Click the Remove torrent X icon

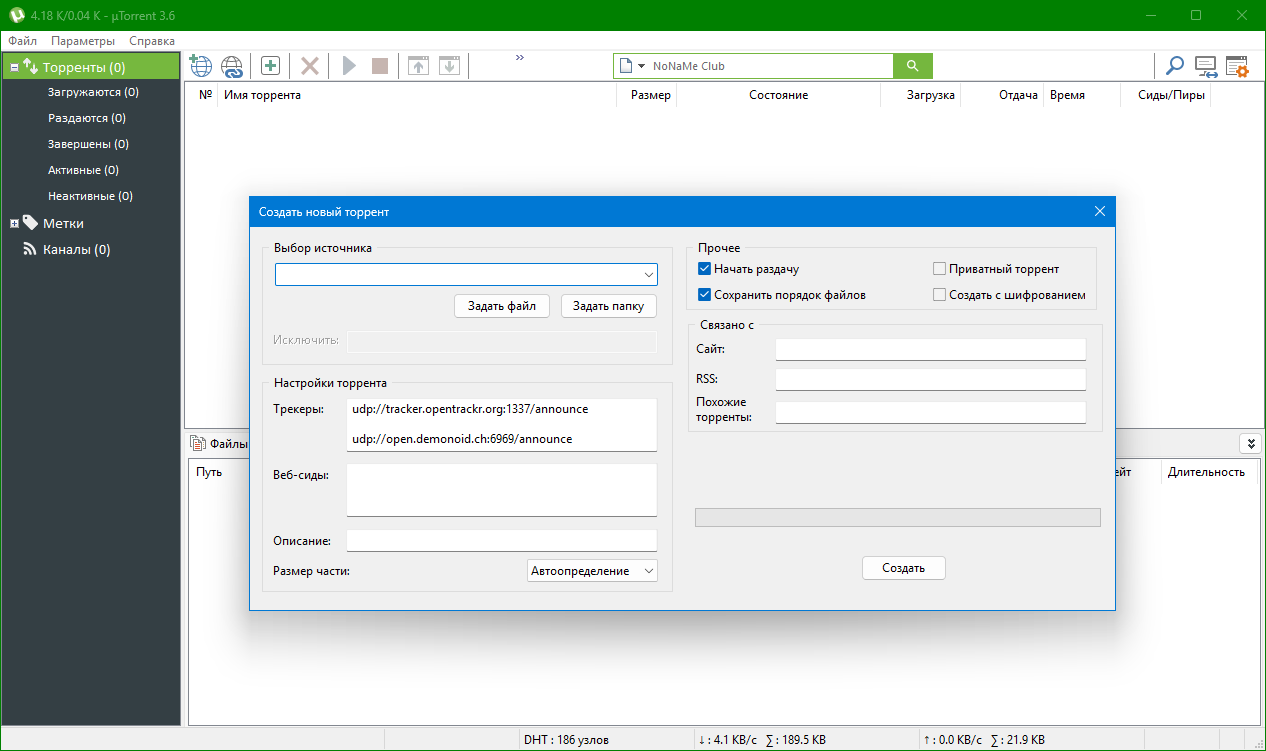click(x=310, y=66)
